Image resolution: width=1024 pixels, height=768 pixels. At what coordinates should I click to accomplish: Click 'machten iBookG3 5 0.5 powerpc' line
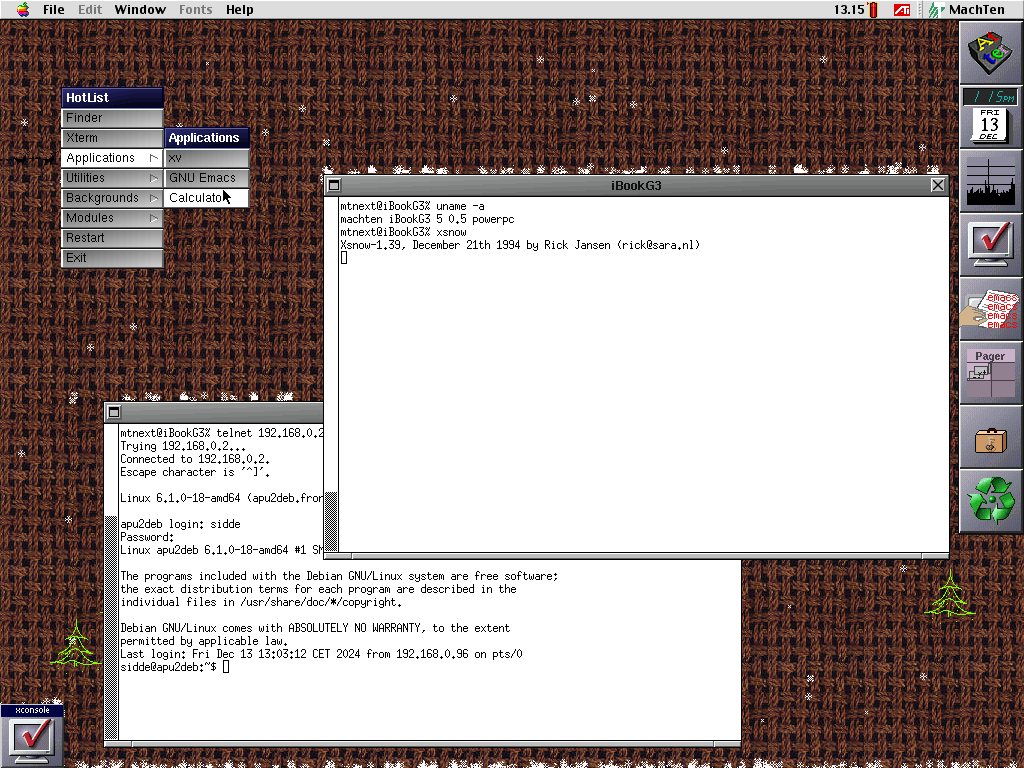click(427, 219)
